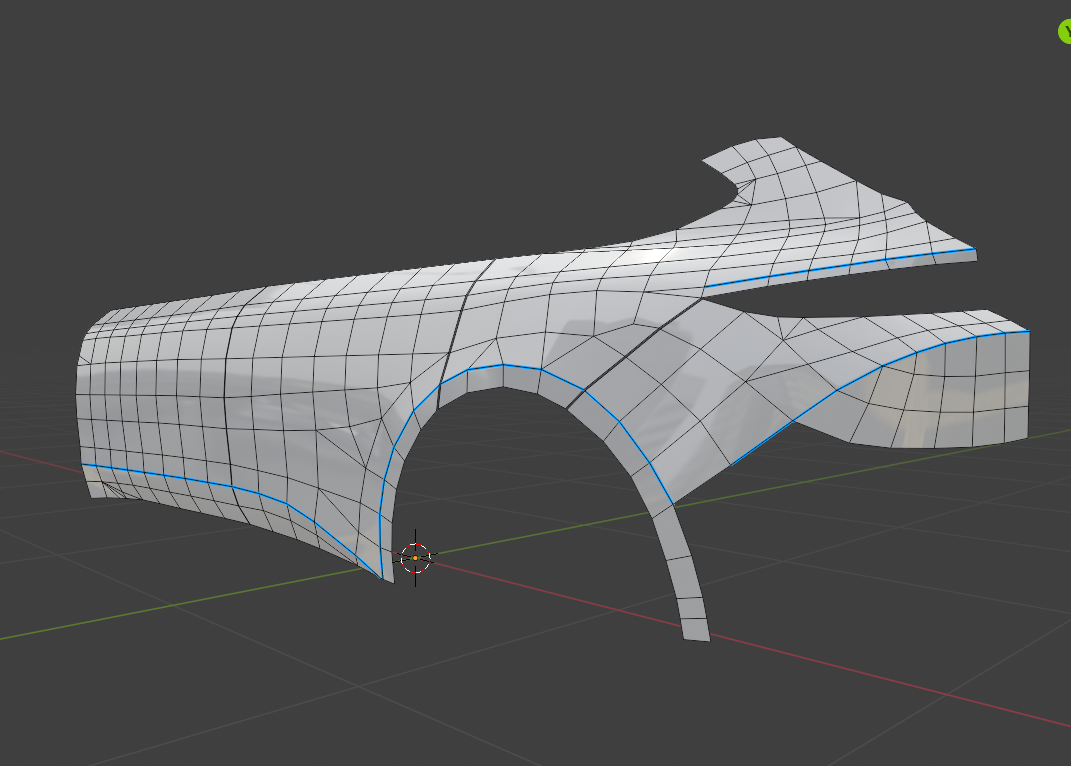Select the bottom tip of the right arch strip

695,632
